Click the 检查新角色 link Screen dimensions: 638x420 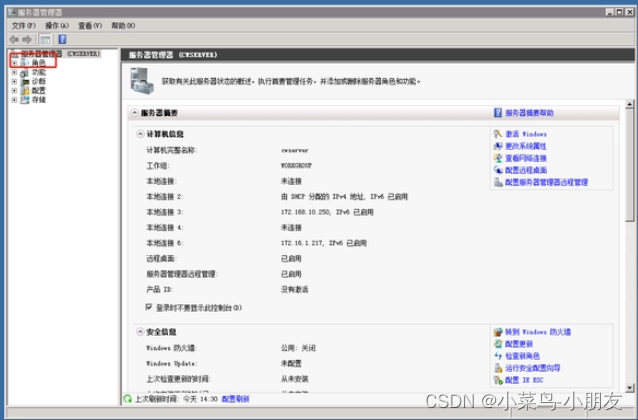522,356
